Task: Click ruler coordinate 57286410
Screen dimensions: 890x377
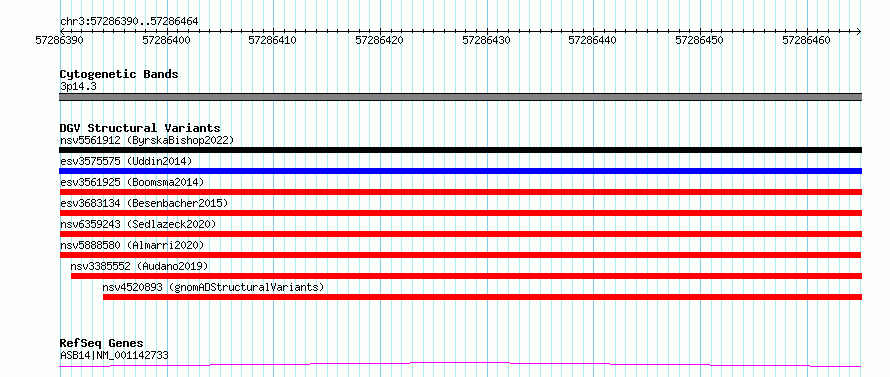Action: coord(273,40)
